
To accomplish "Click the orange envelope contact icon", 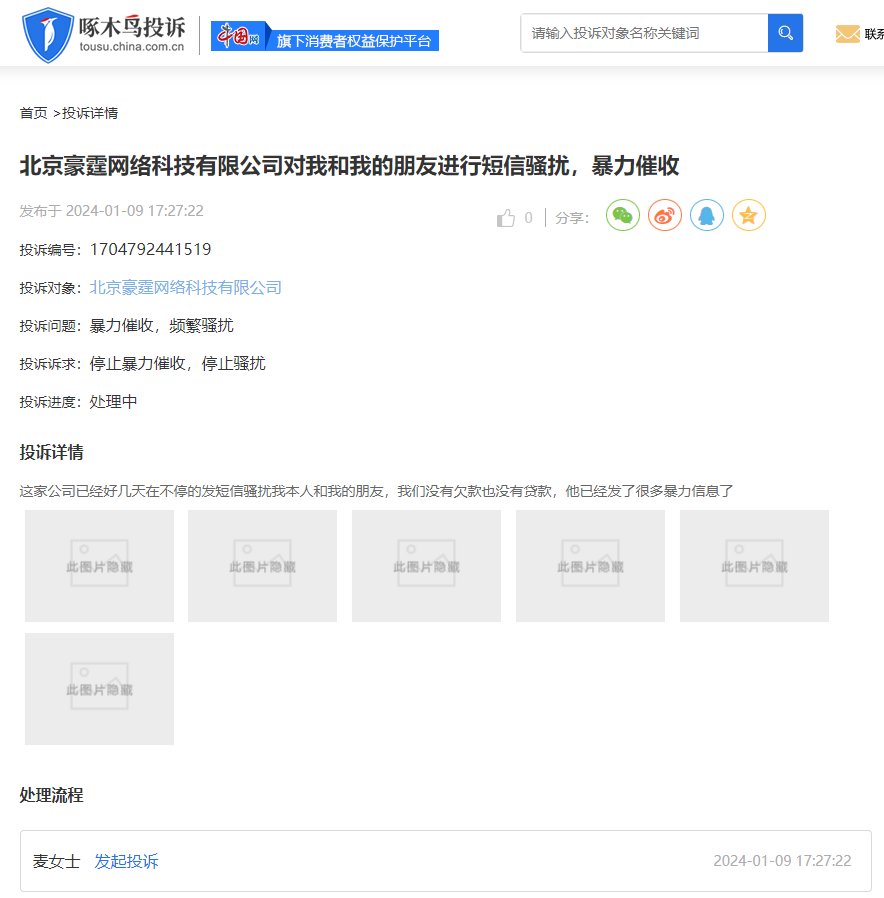I will [x=847, y=34].
